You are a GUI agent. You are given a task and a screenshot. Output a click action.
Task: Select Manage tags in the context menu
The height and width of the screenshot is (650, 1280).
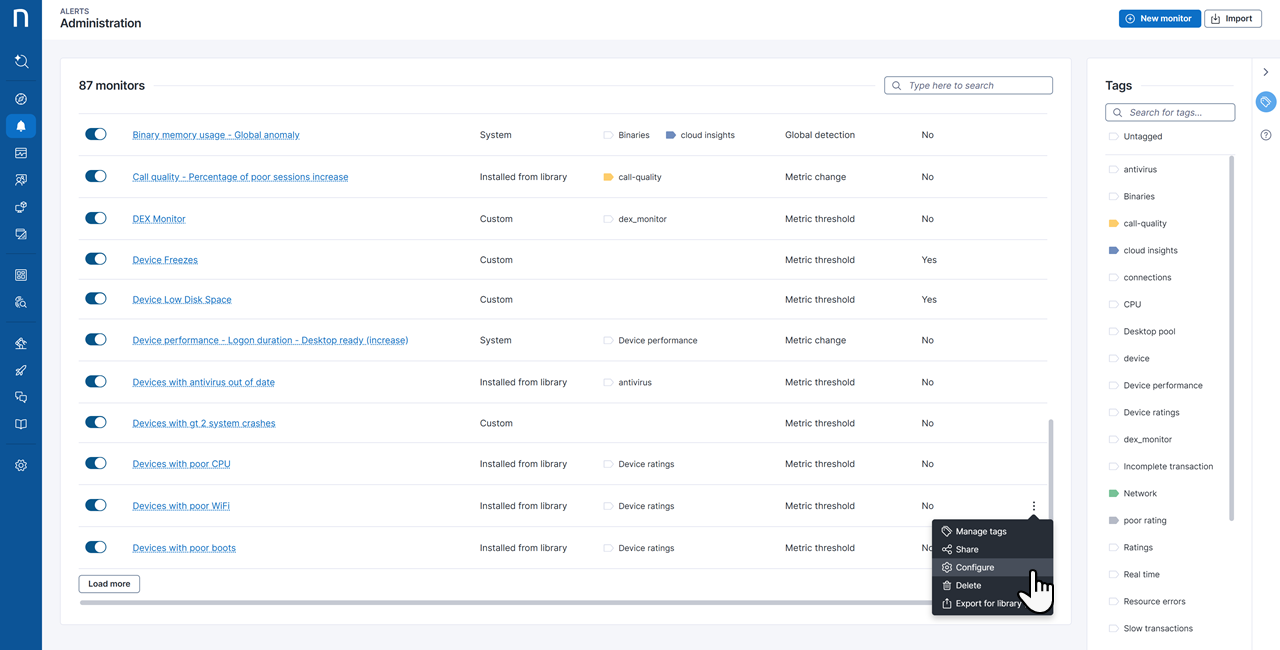point(980,532)
